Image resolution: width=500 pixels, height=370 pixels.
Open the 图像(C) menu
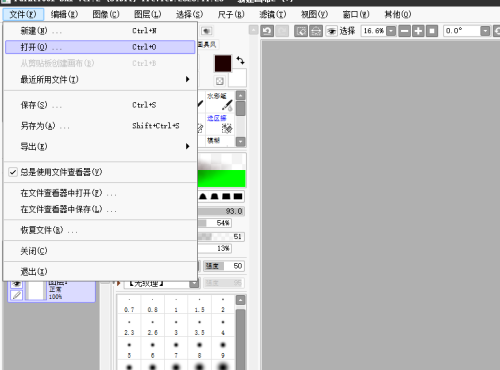click(x=106, y=14)
